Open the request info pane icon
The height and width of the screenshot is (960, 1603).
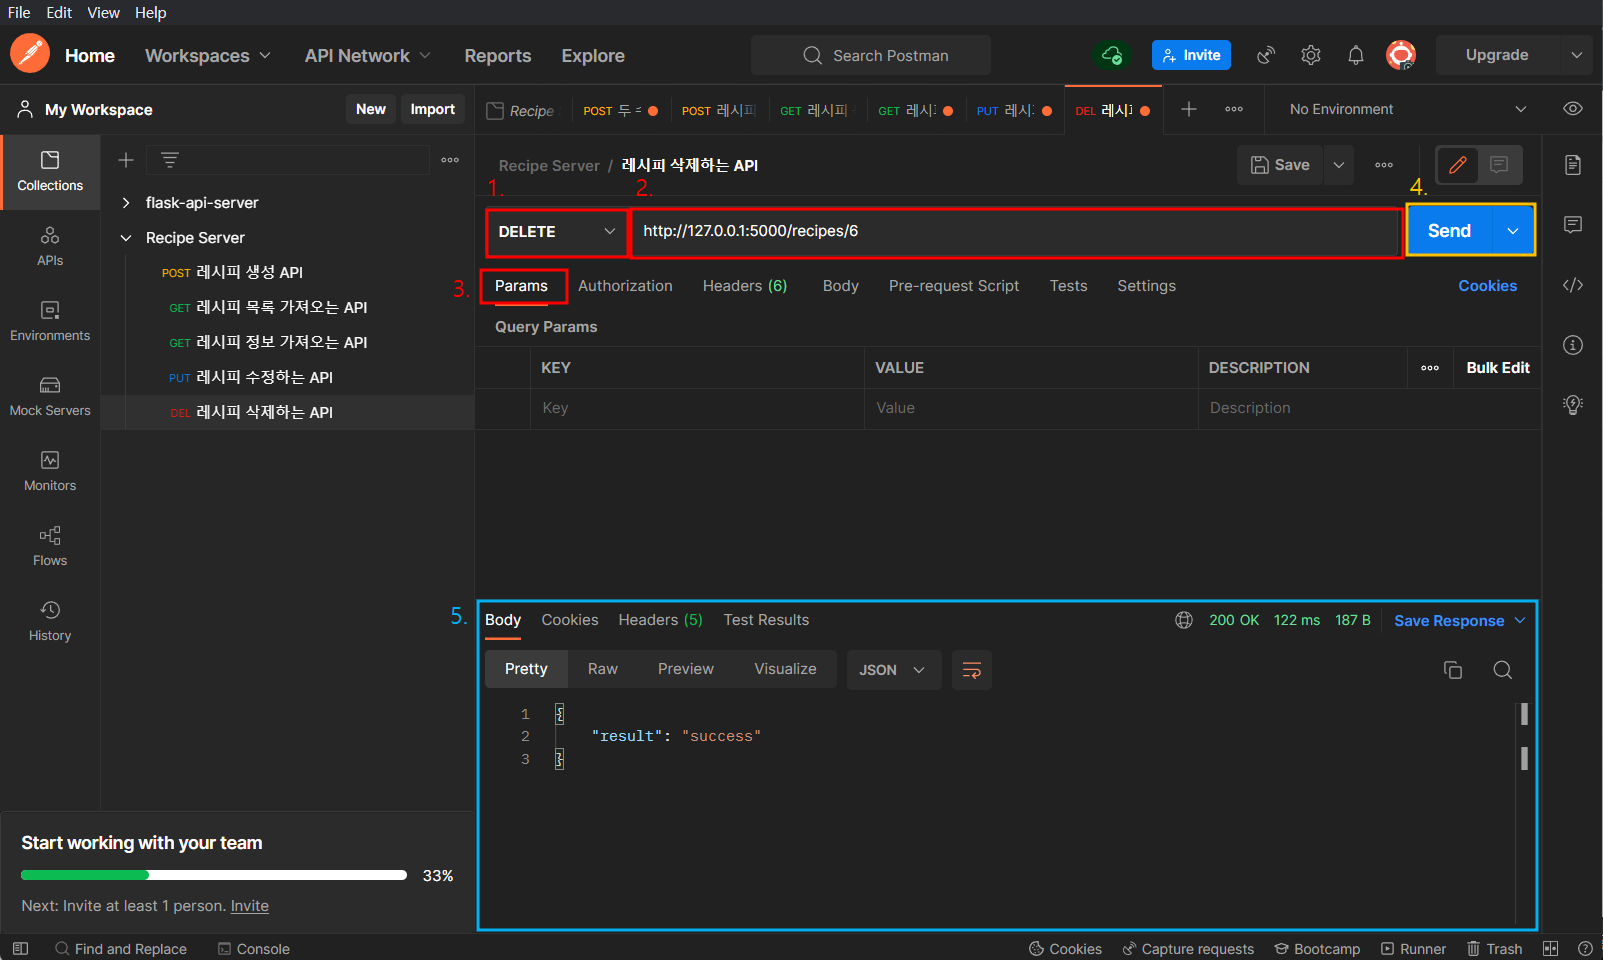pos(1573,345)
